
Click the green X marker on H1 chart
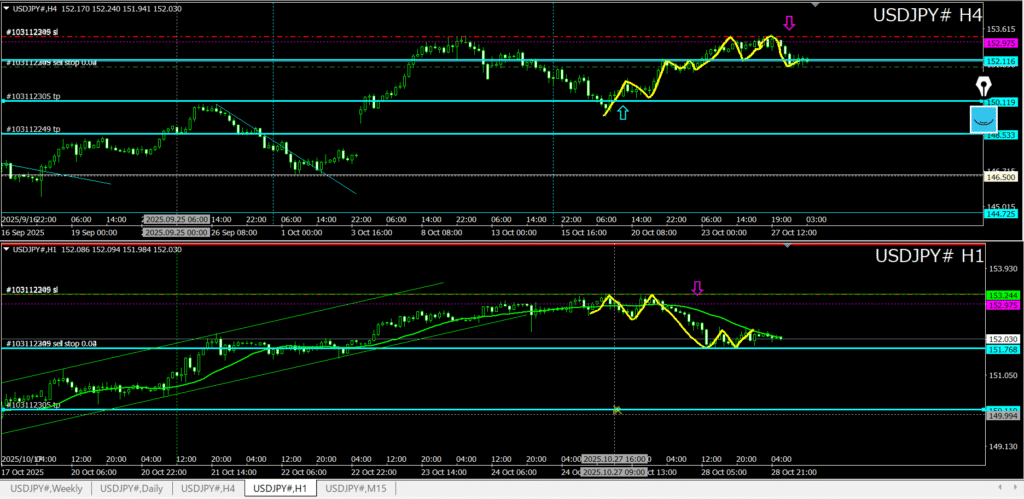617,410
